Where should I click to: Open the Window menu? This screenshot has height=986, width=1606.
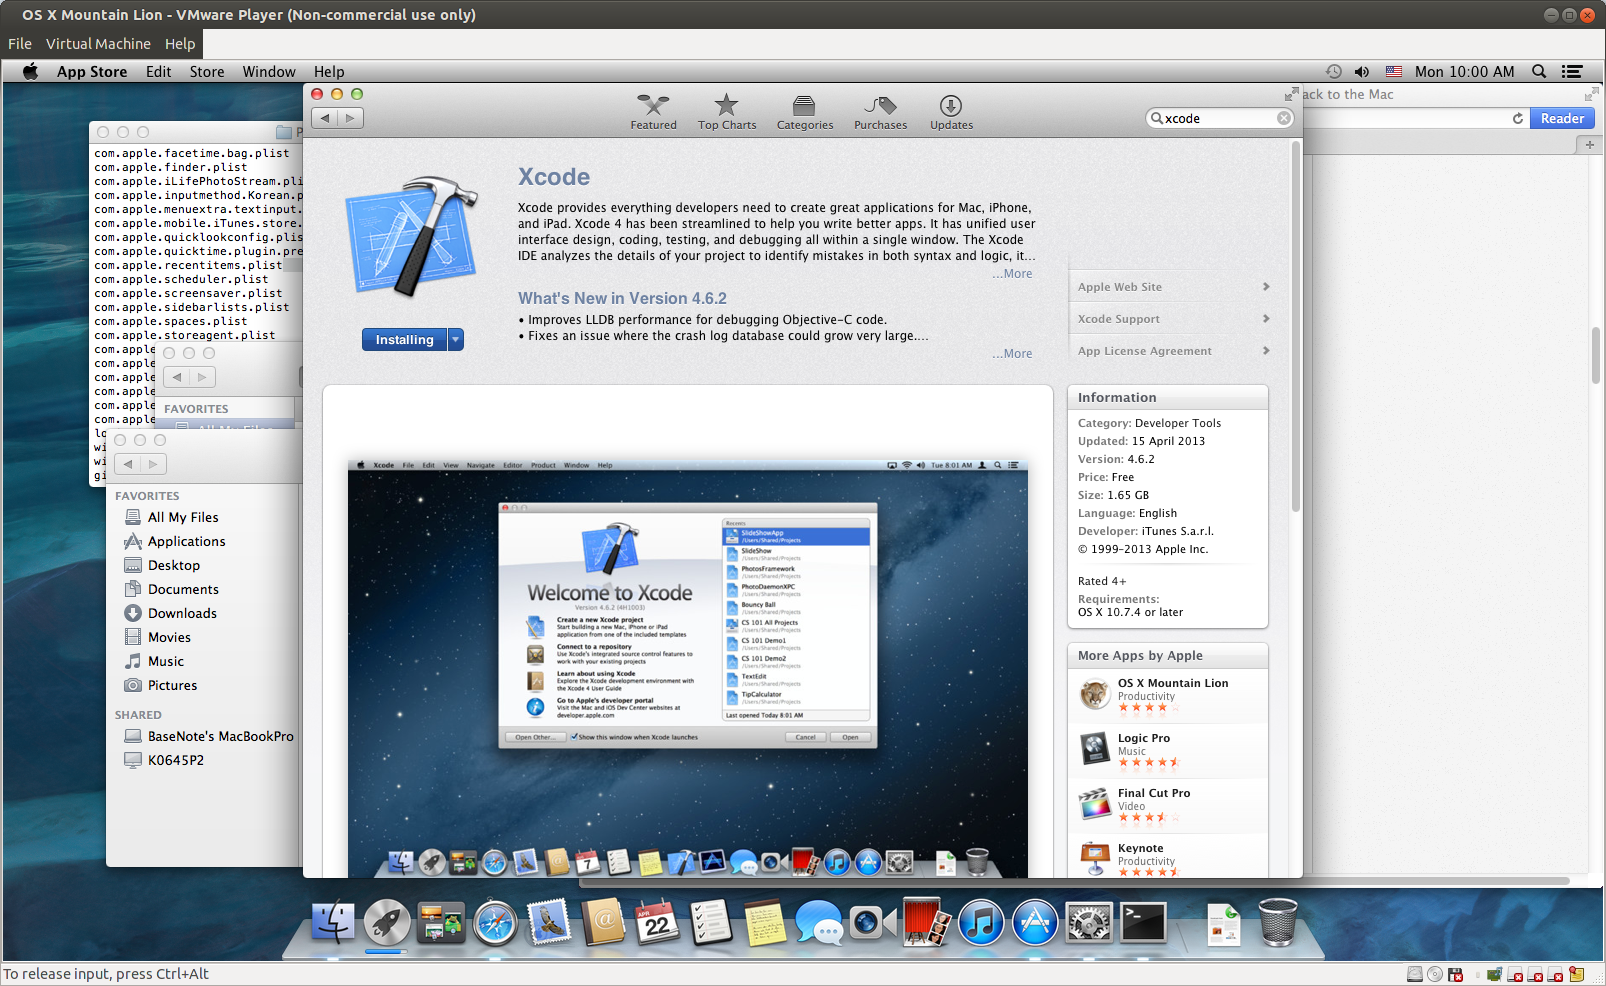(x=269, y=72)
